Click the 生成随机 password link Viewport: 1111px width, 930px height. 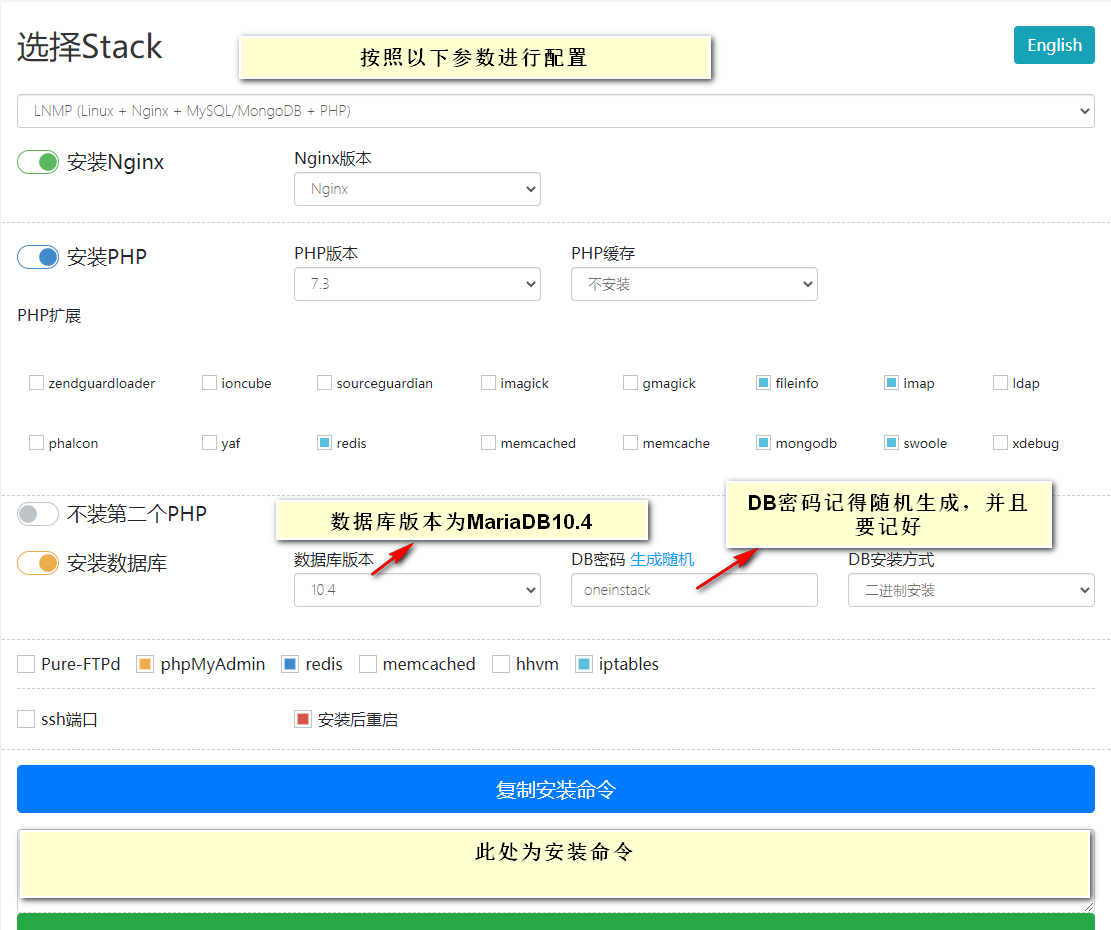click(662, 560)
